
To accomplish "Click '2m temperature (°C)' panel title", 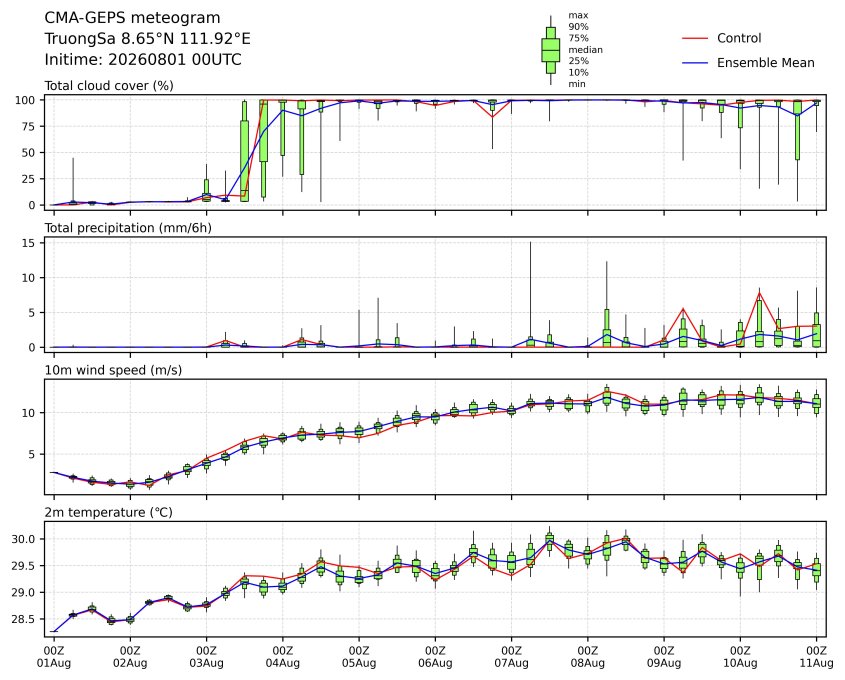I will (108, 512).
